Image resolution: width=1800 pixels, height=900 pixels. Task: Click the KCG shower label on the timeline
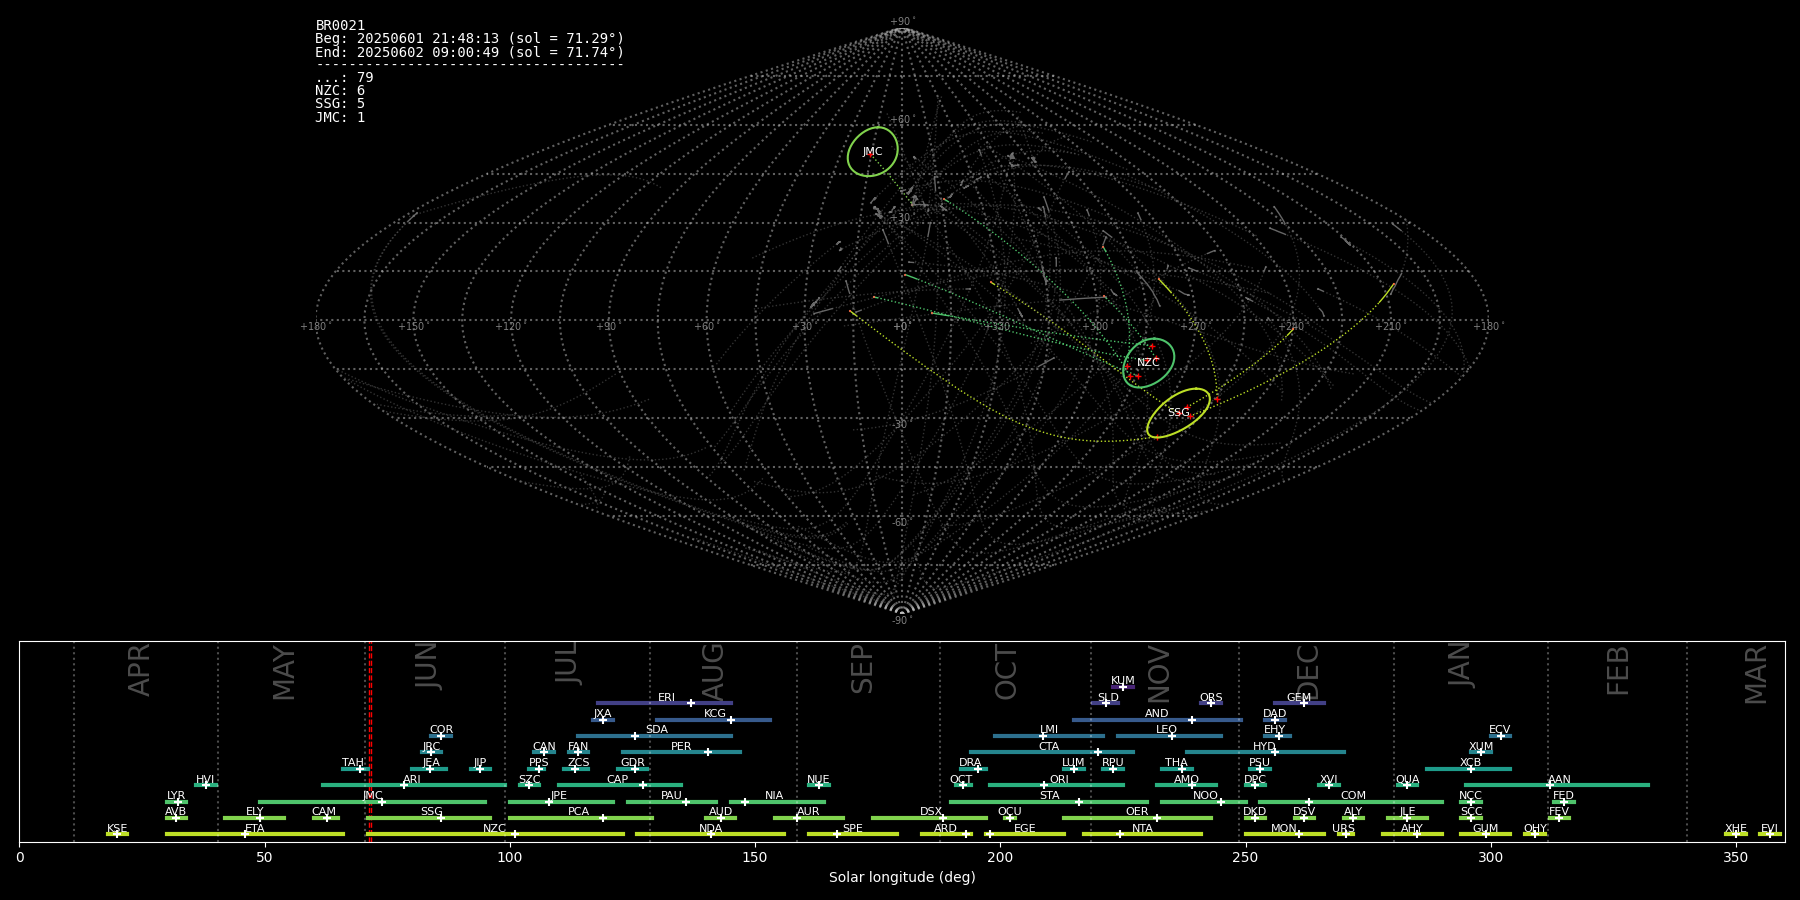tap(715, 714)
